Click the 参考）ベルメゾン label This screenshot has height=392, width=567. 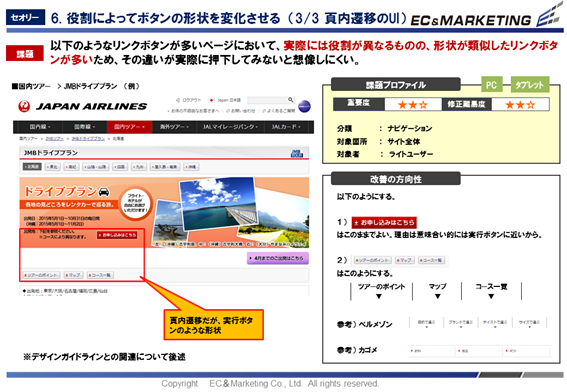365,324
